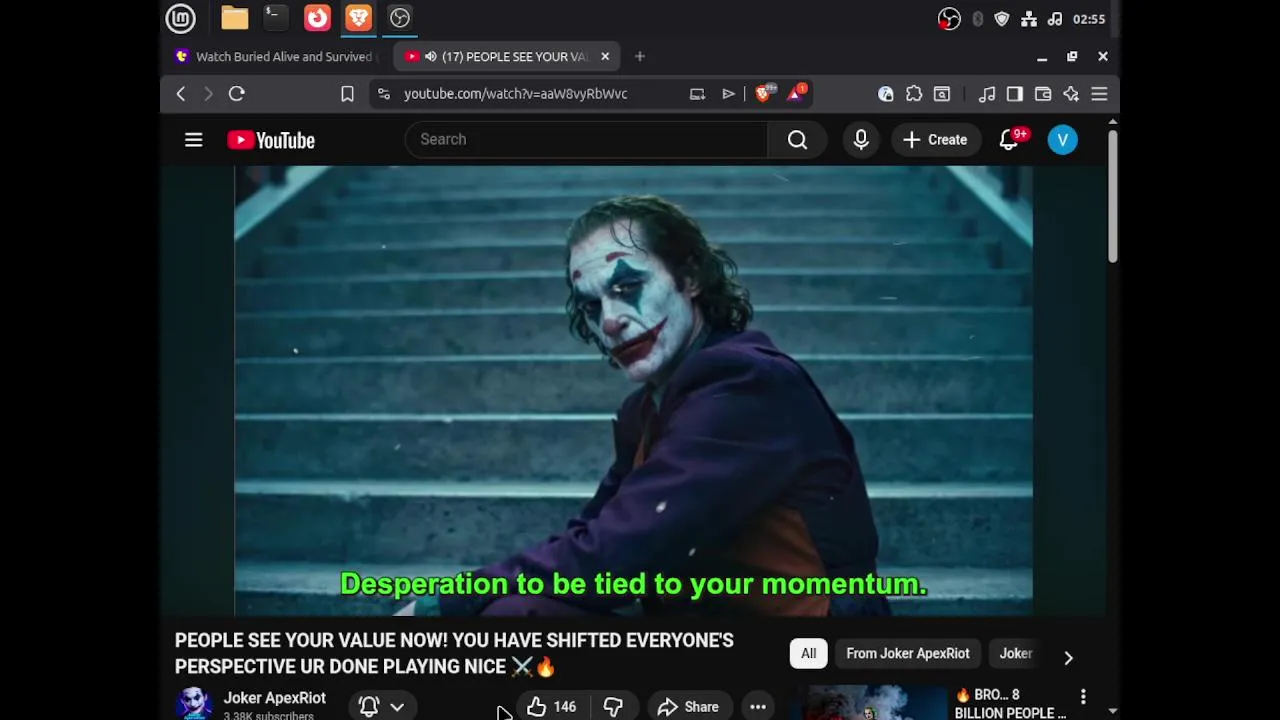Launch the file manager from panel

click(235, 18)
